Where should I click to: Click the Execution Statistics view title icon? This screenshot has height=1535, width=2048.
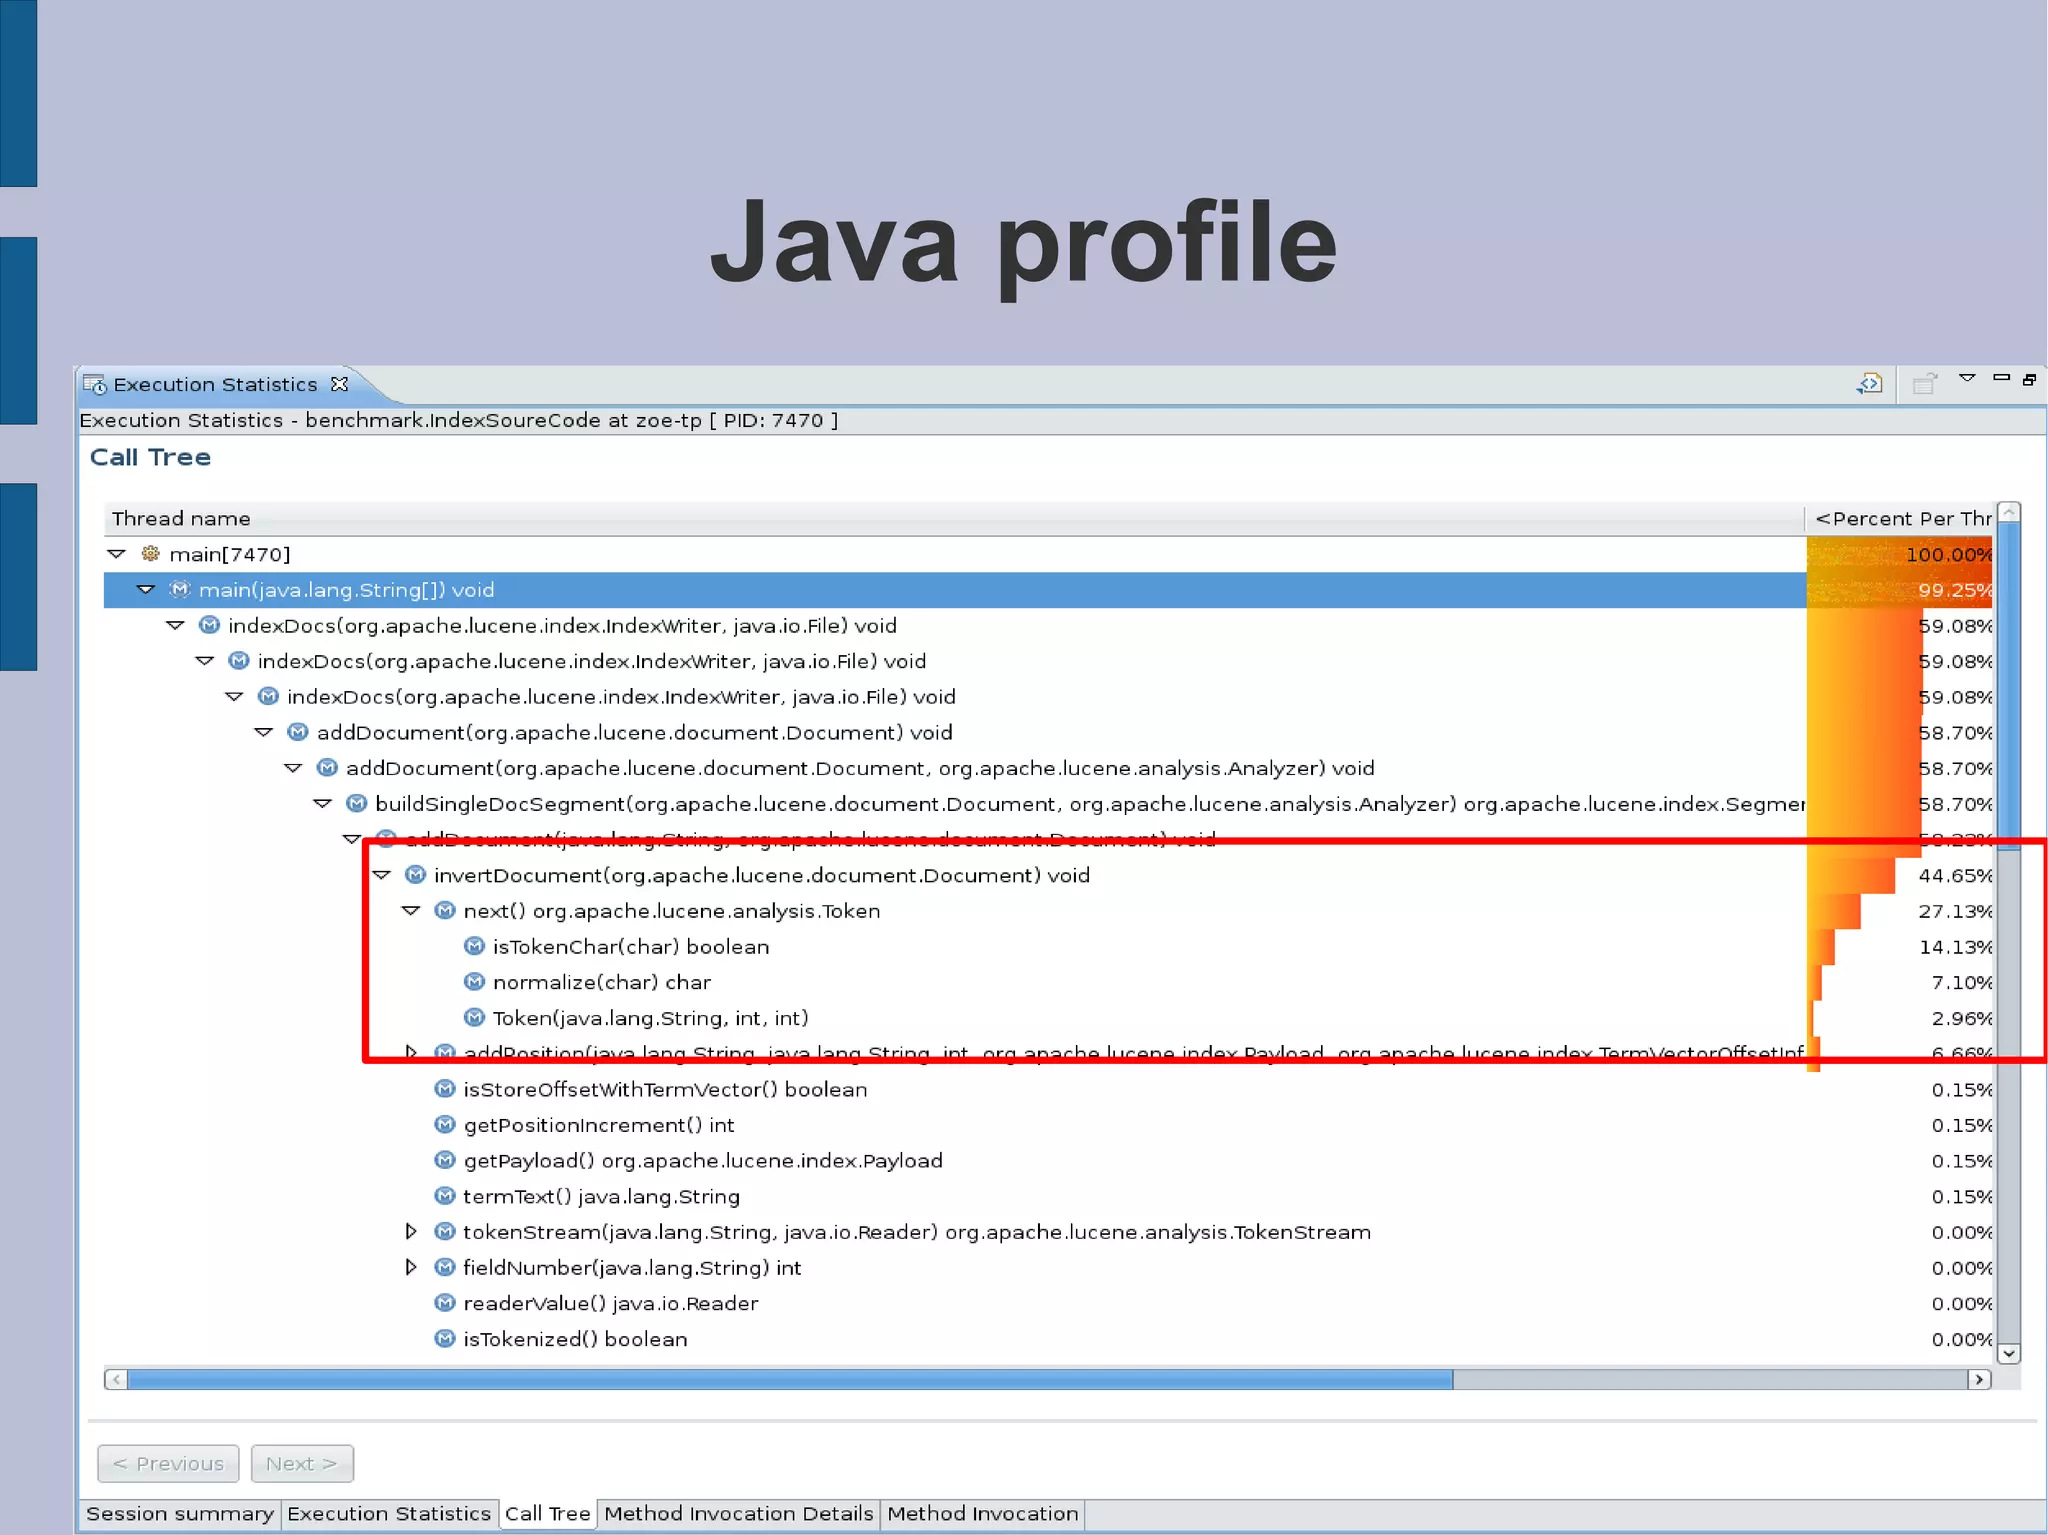click(95, 385)
